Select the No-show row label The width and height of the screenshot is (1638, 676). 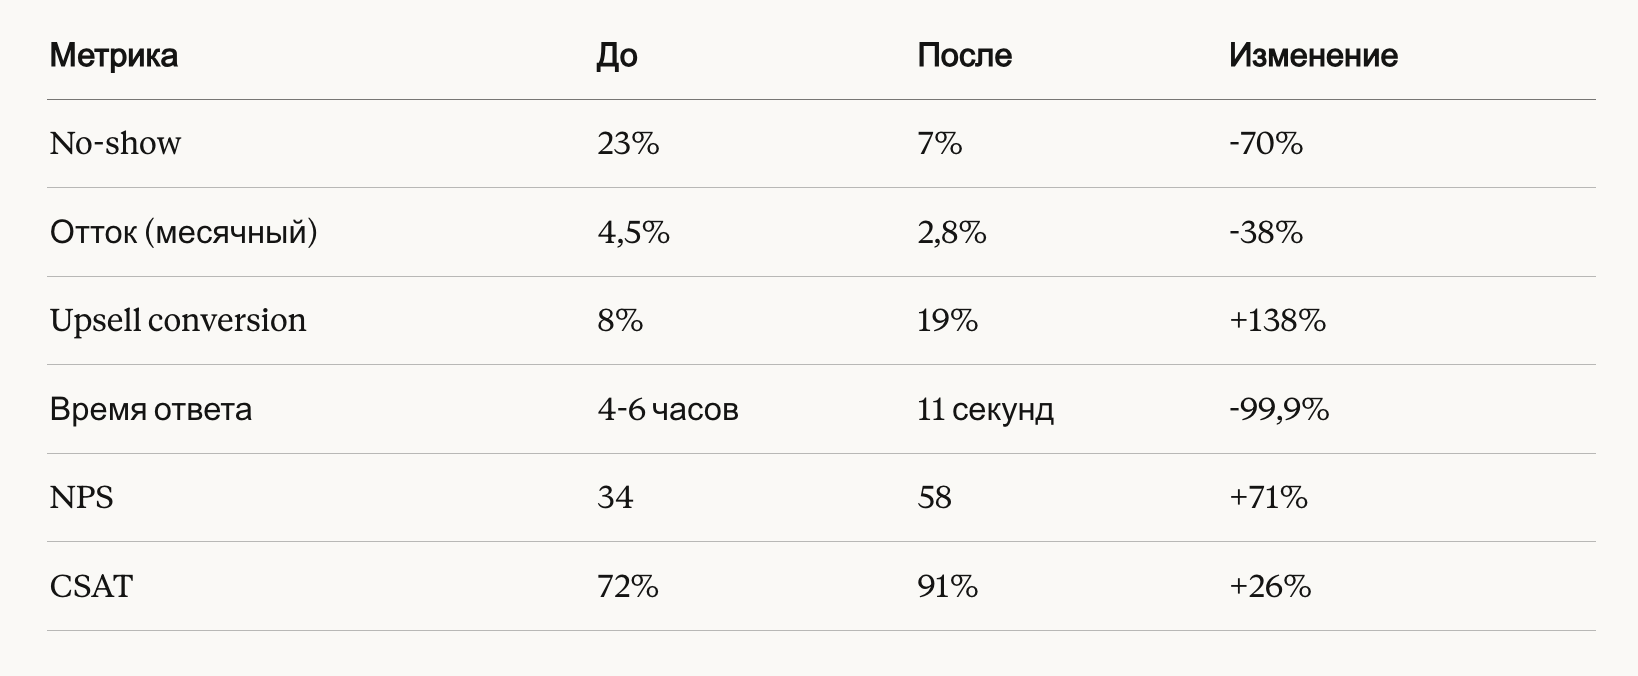tap(115, 144)
